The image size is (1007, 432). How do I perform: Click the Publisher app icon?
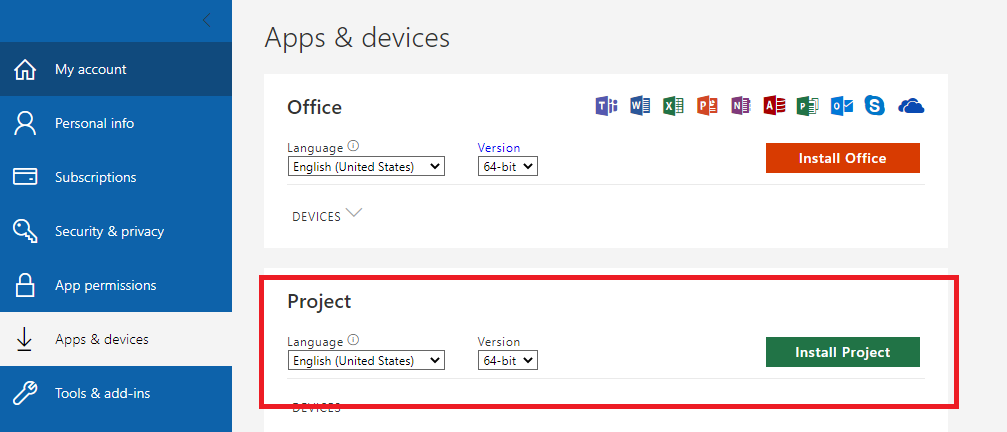807,105
